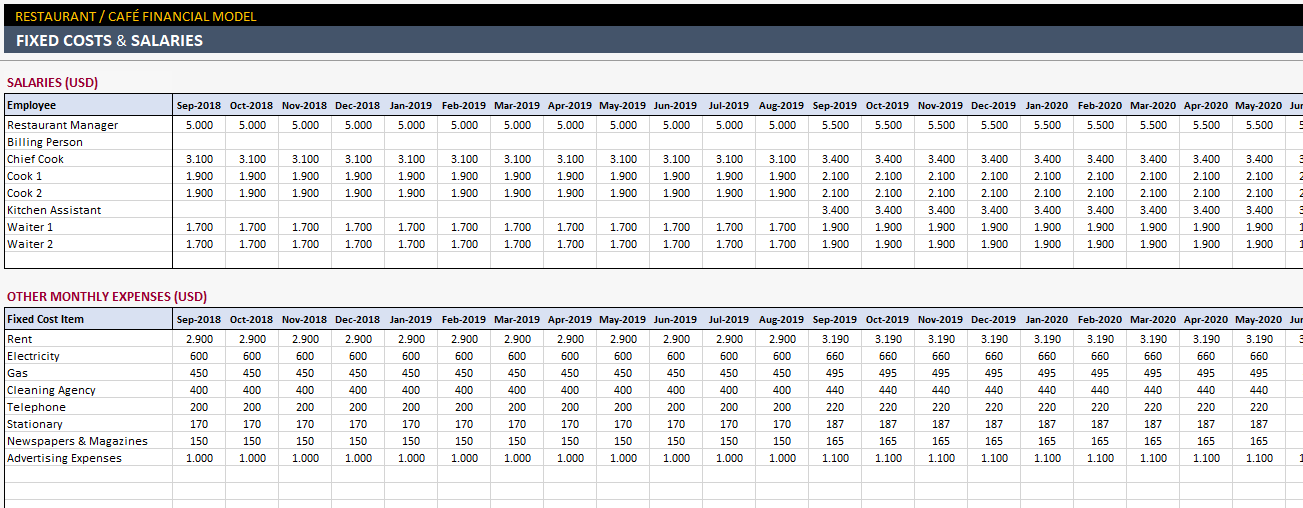Select the 'Kitchen Assistant' row label
1303x508 pixels.
[x=54, y=210]
